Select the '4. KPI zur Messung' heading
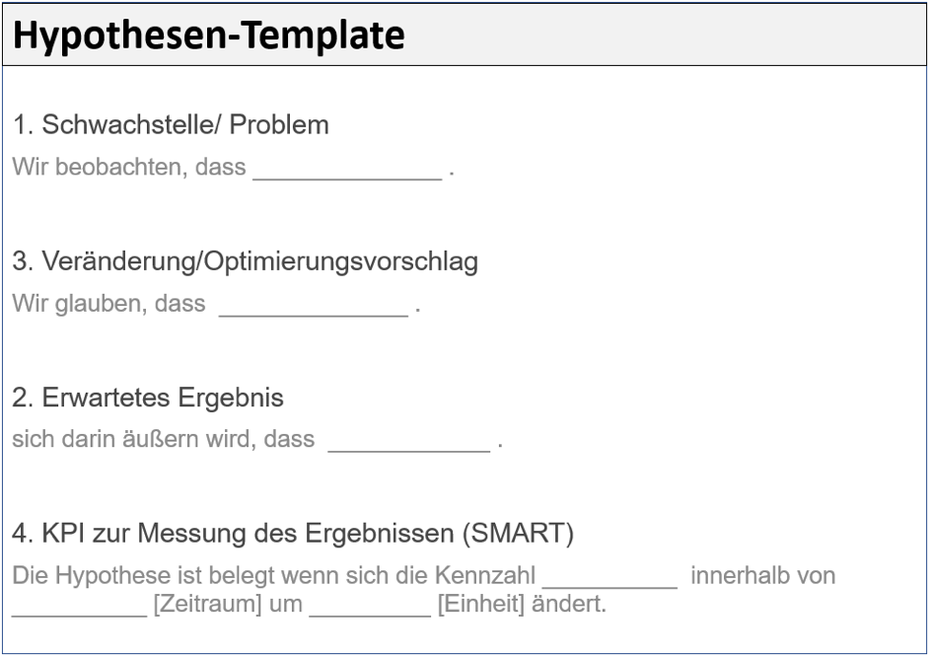The width and height of the screenshot is (930, 657). point(293,533)
